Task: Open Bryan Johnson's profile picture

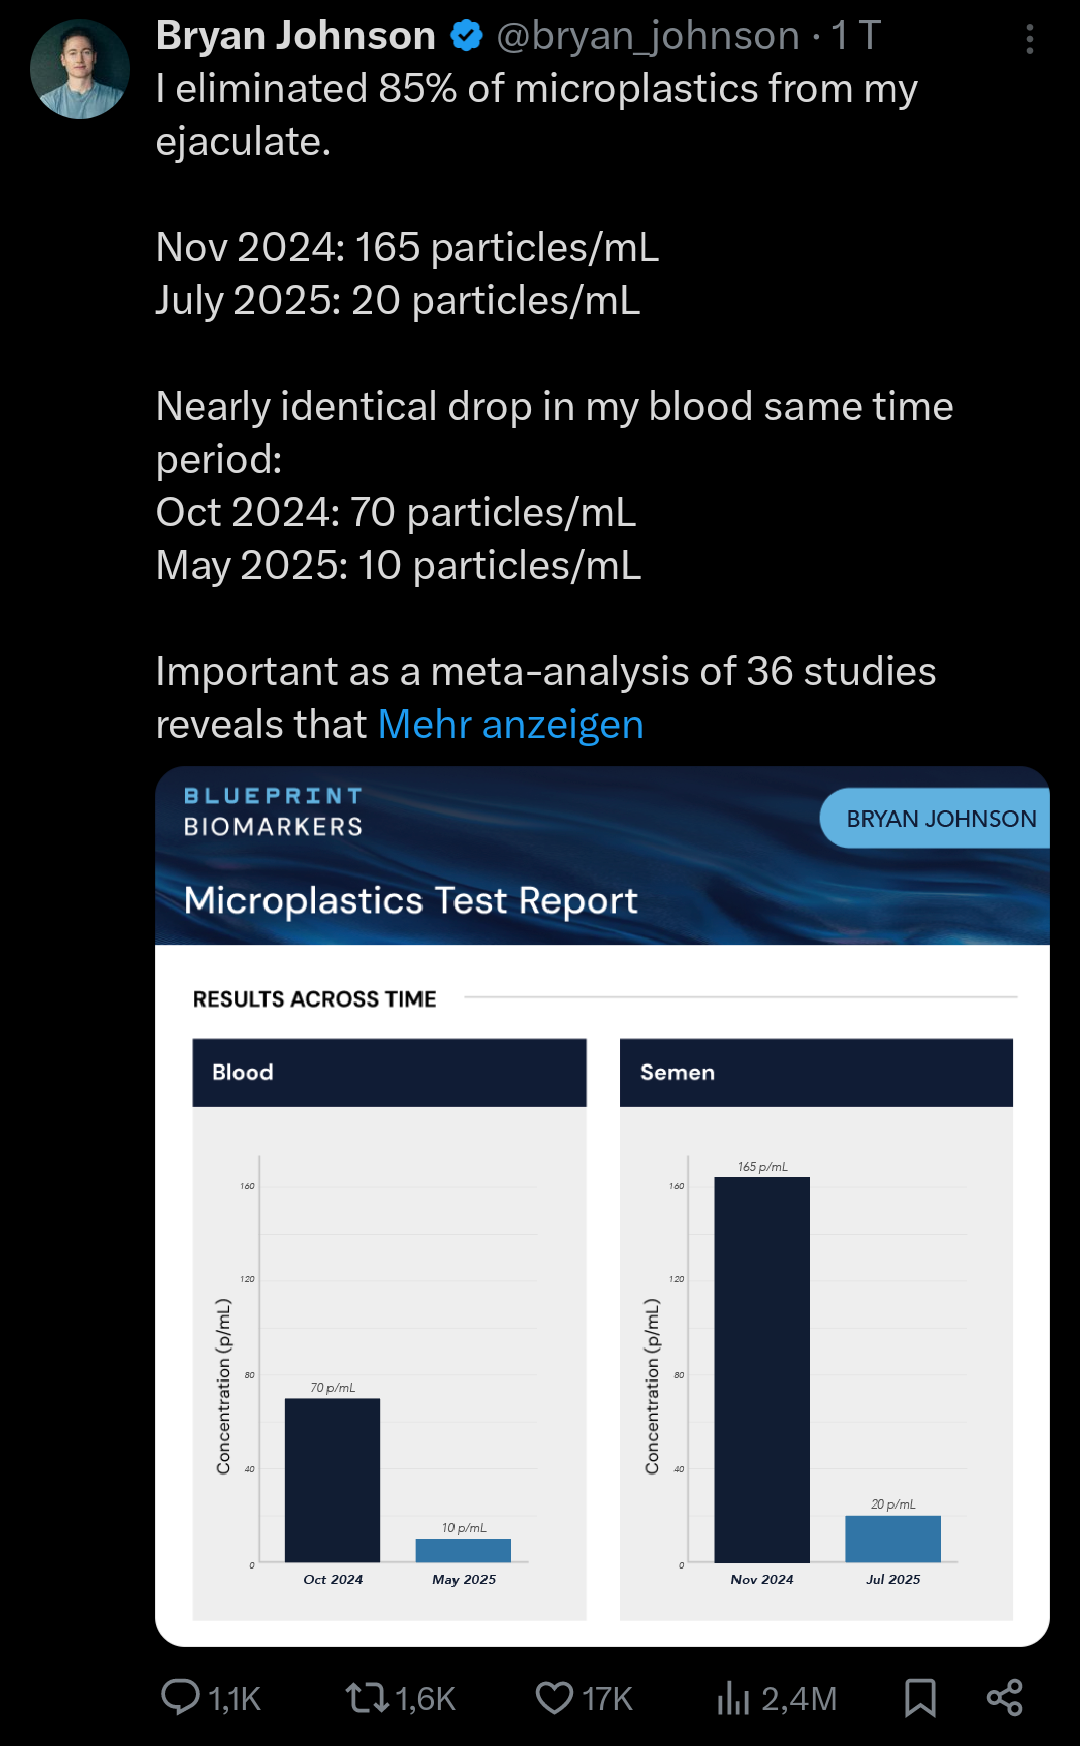Action: tap(80, 69)
